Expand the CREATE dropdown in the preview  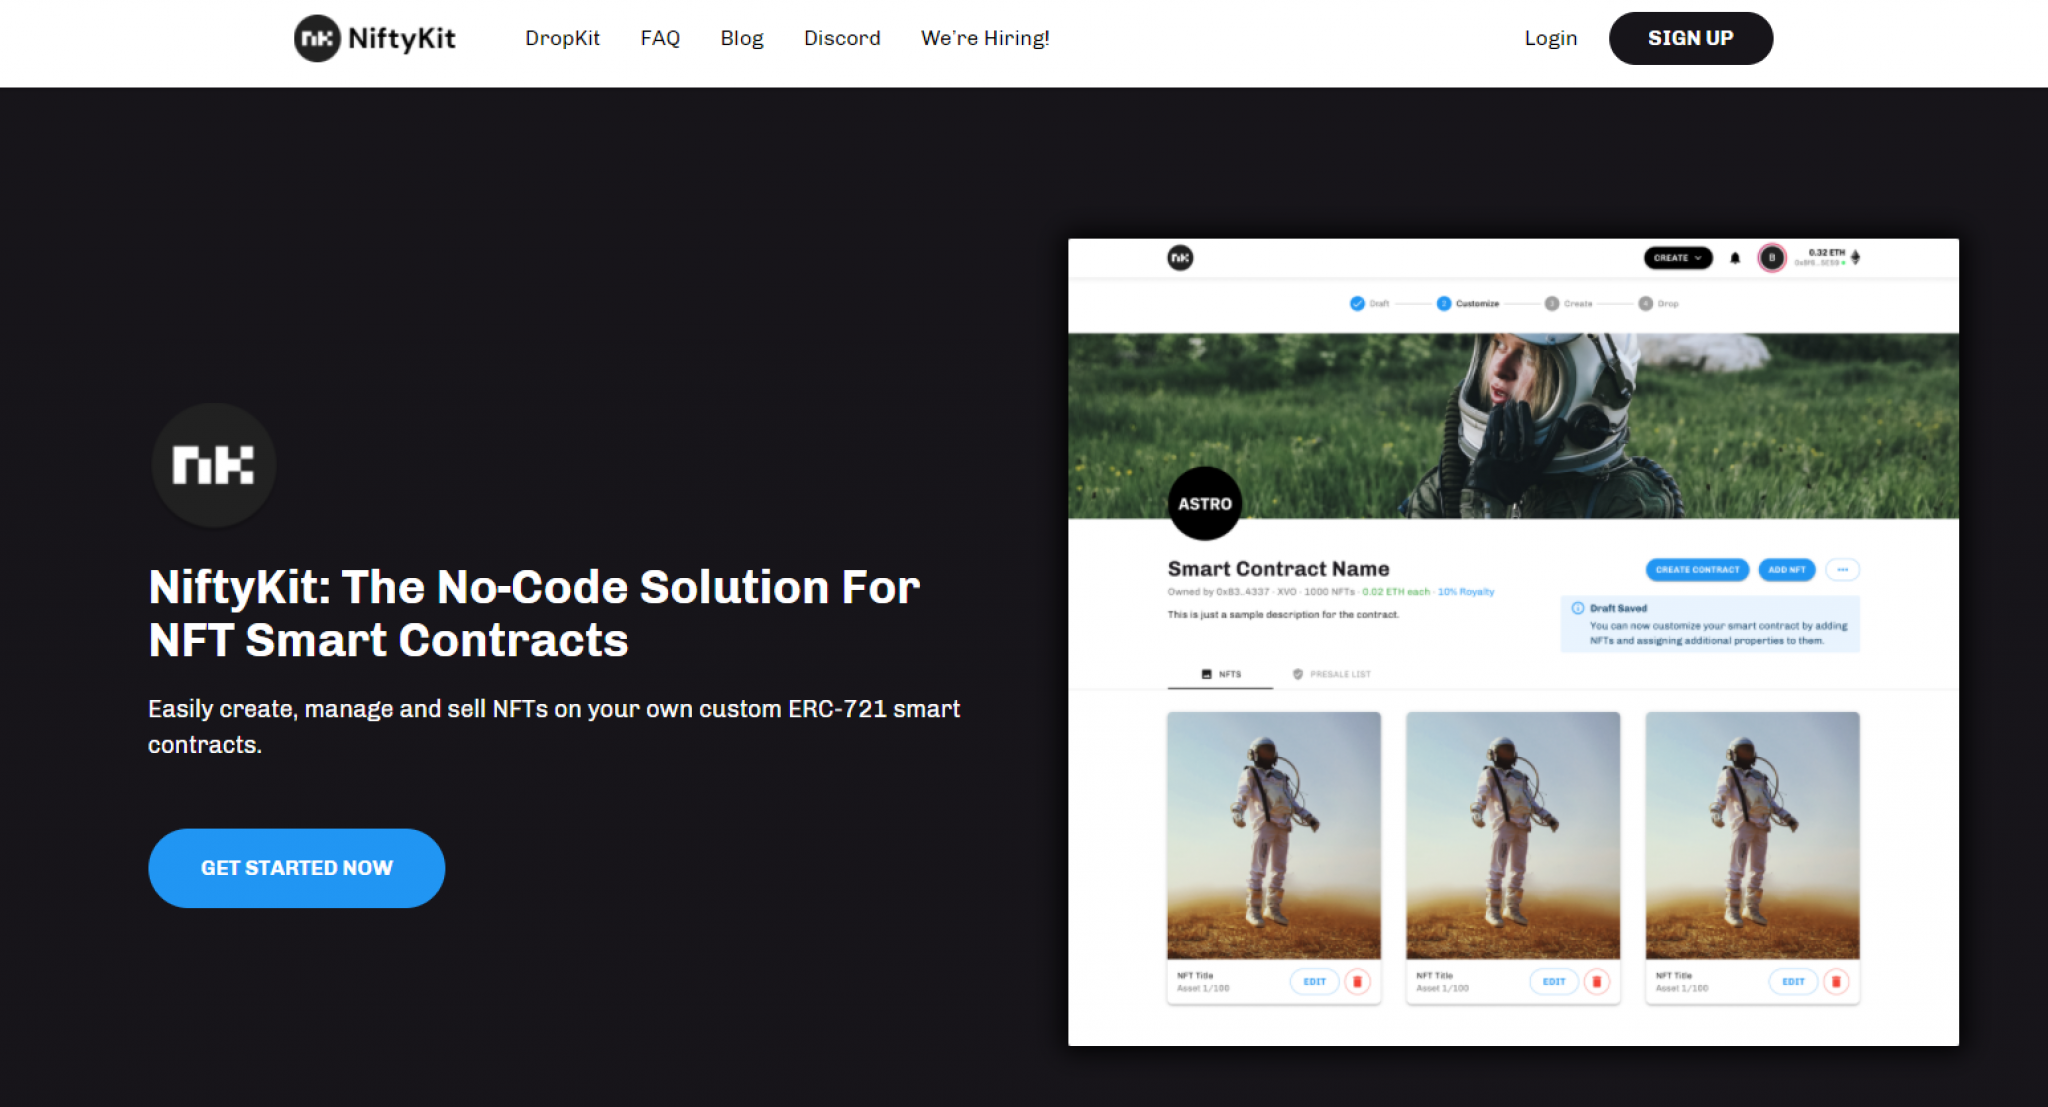(1677, 258)
